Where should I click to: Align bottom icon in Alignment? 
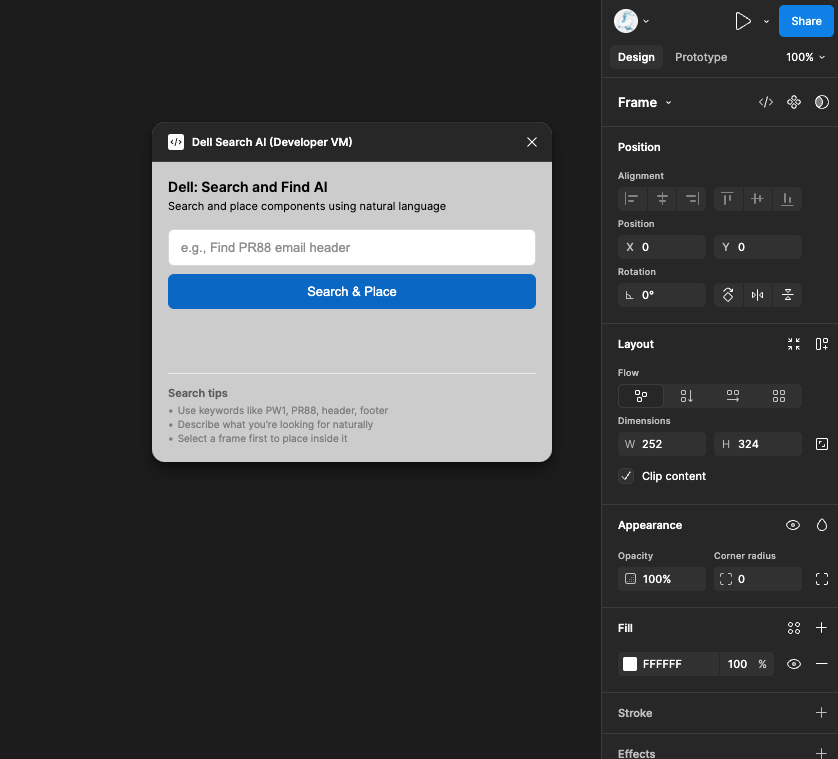point(787,199)
